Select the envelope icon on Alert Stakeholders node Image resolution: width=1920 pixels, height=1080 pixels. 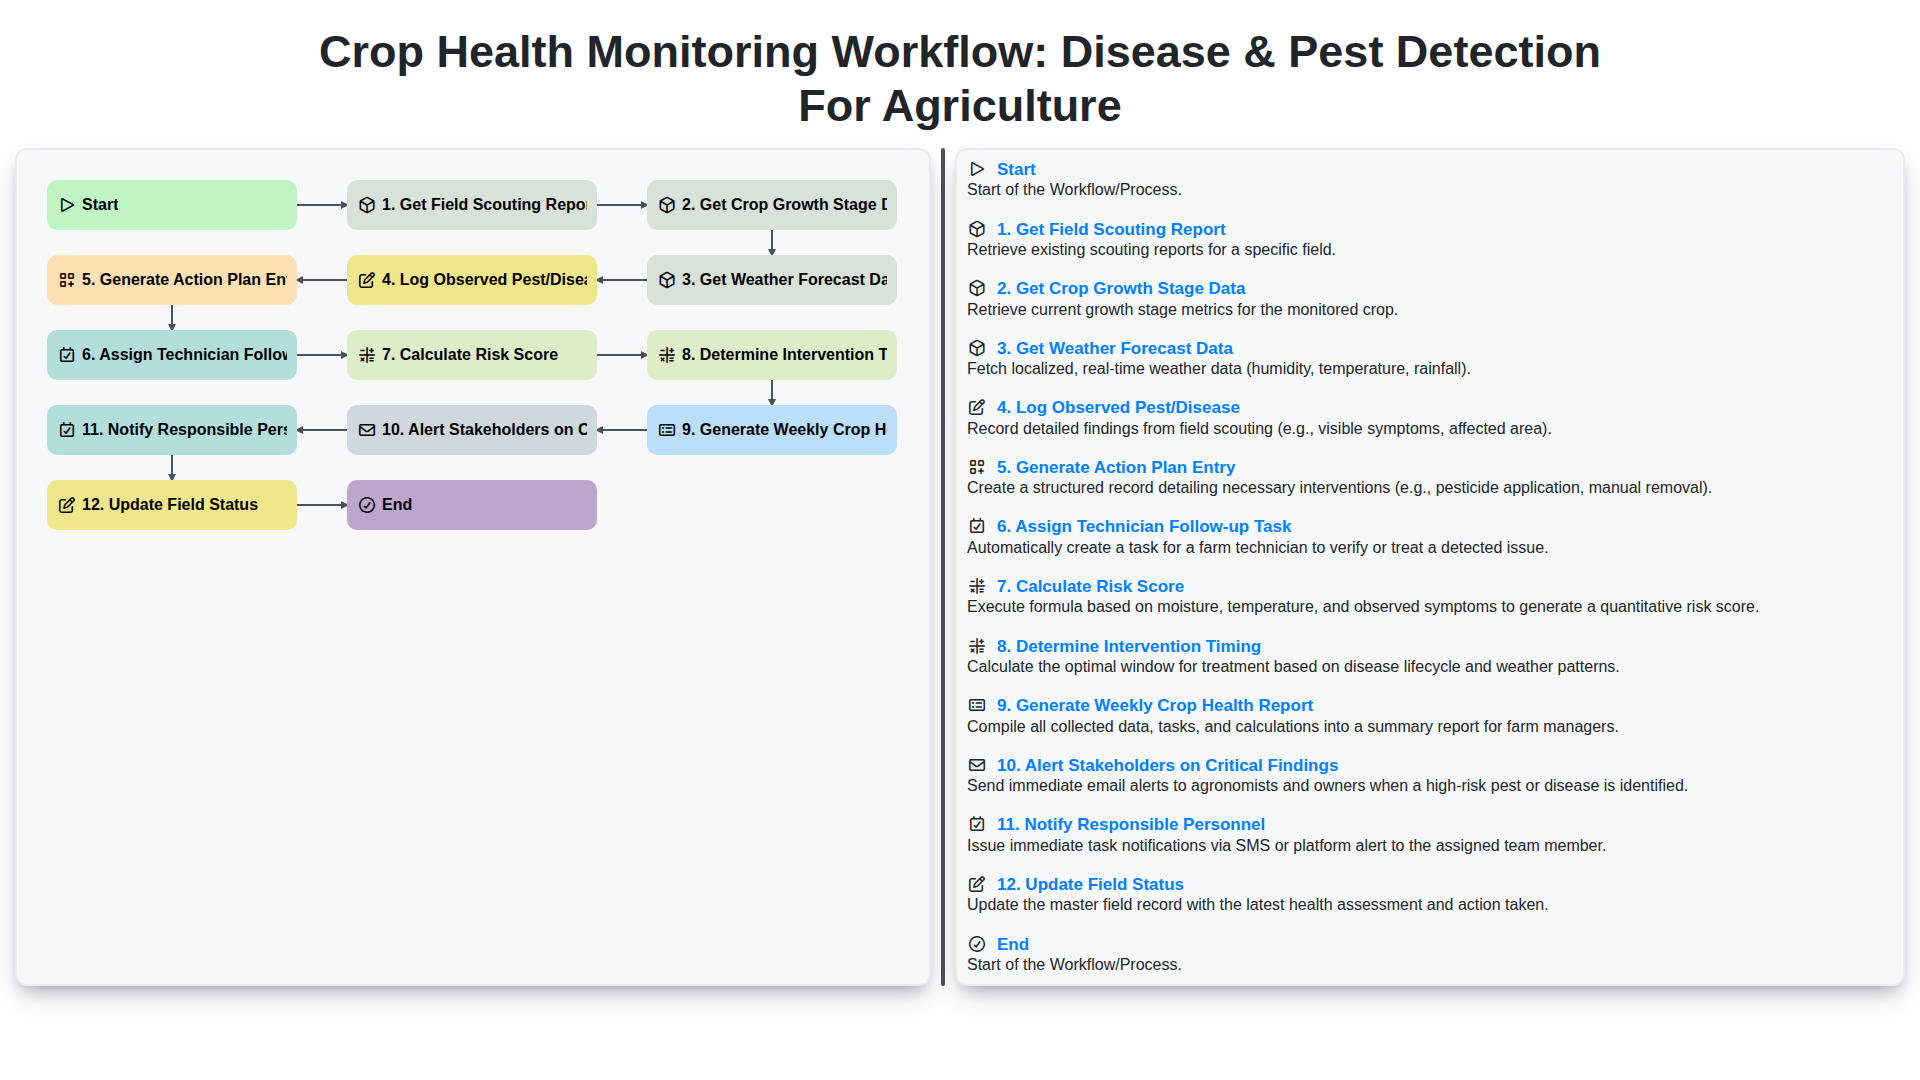tap(367, 429)
